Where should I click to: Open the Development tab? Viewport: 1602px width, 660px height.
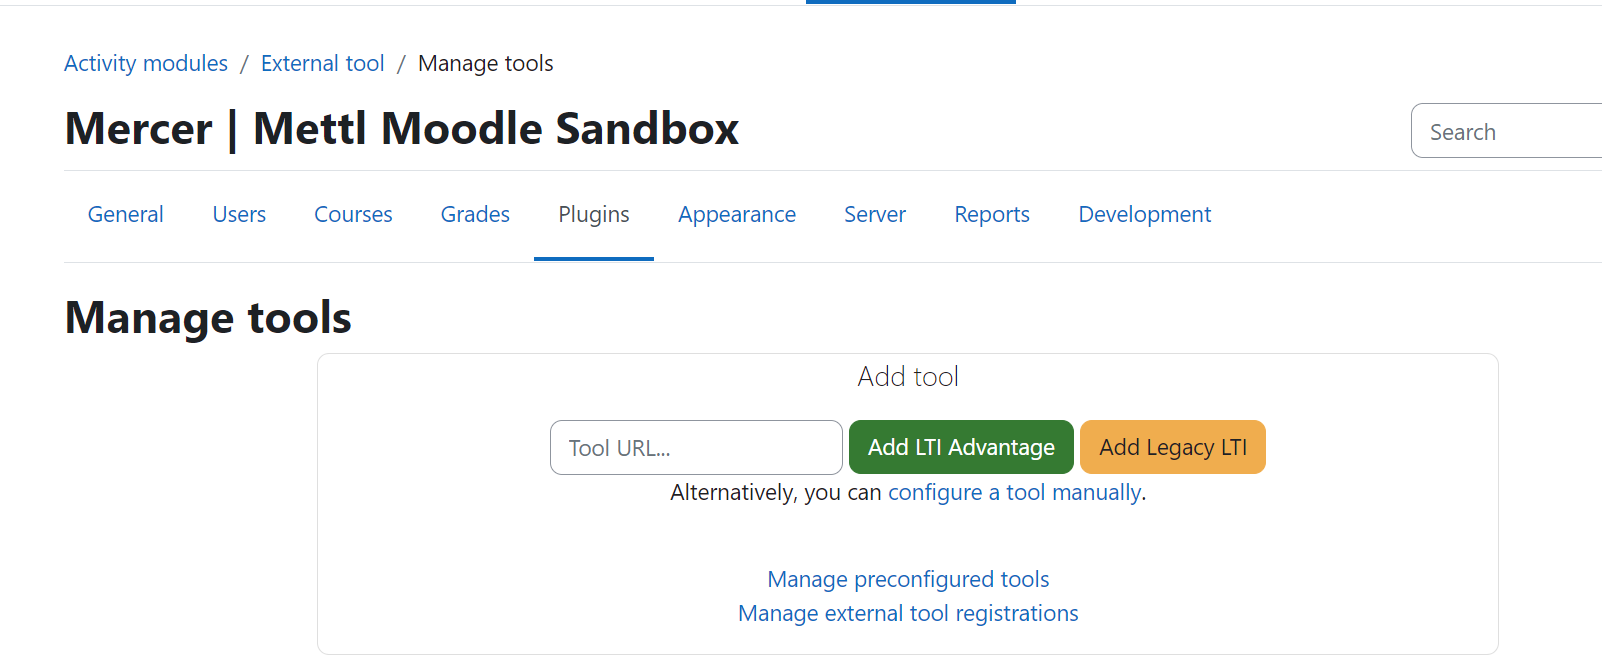click(x=1144, y=215)
